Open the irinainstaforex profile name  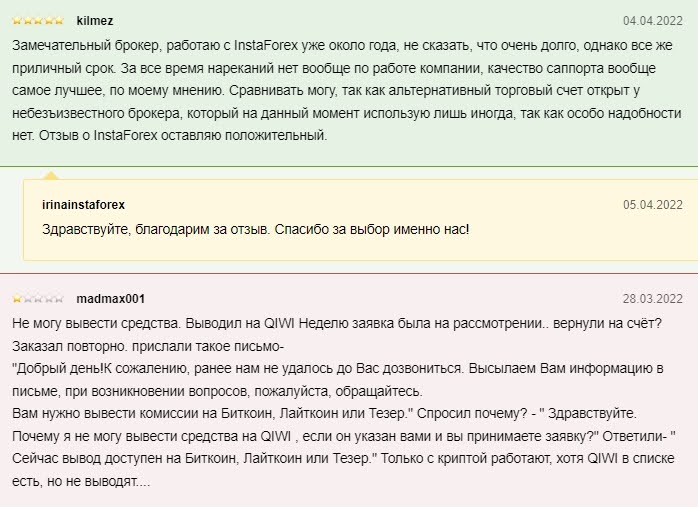(x=83, y=205)
